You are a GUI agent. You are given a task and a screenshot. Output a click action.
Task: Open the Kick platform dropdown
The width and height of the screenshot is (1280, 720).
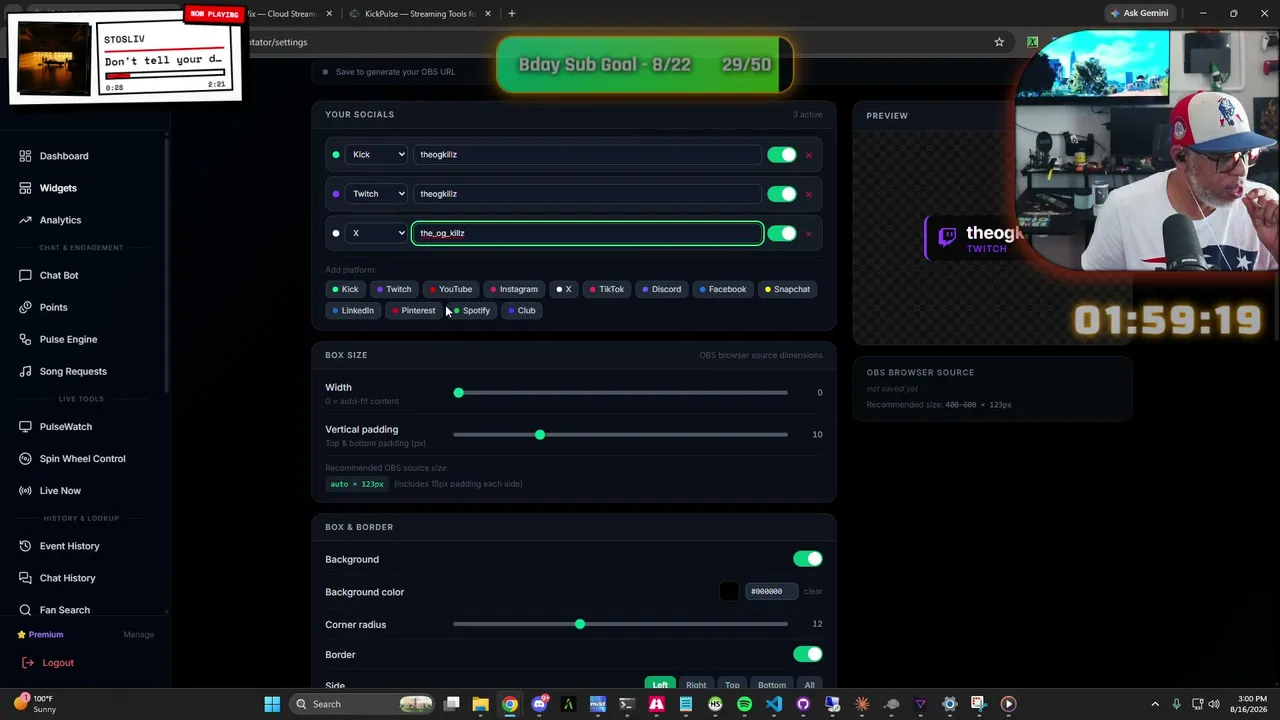point(377,155)
